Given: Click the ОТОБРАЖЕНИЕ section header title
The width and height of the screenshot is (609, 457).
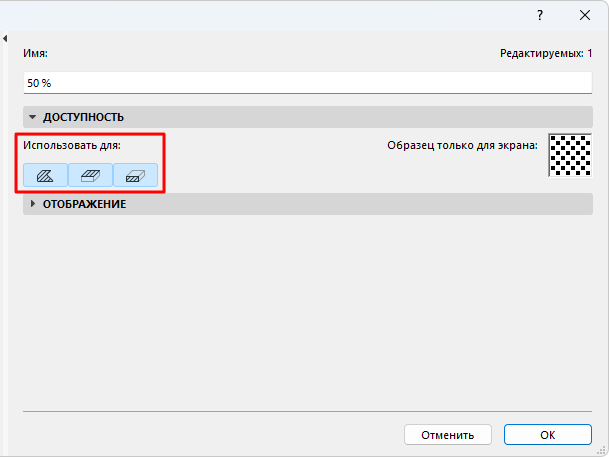Looking at the screenshot, I should click(84, 204).
